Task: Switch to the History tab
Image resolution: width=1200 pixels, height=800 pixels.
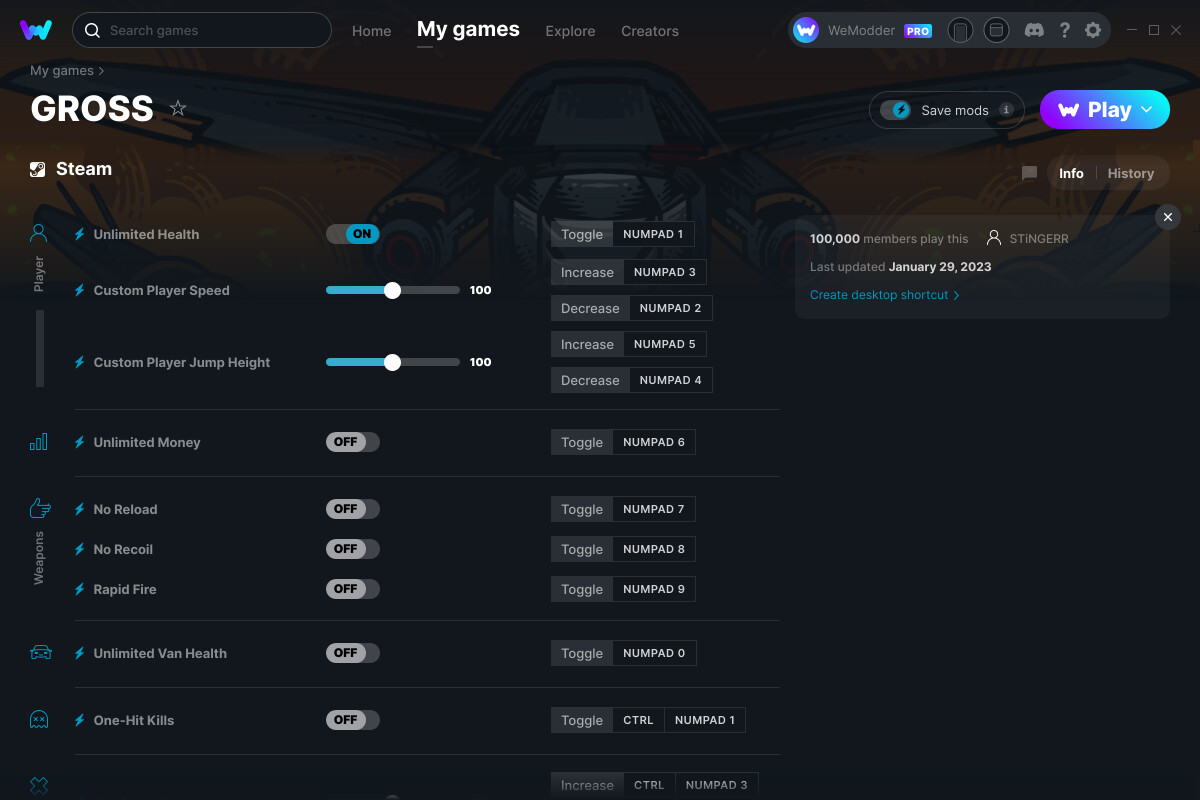Action: pyautogui.click(x=1131, y=173)
